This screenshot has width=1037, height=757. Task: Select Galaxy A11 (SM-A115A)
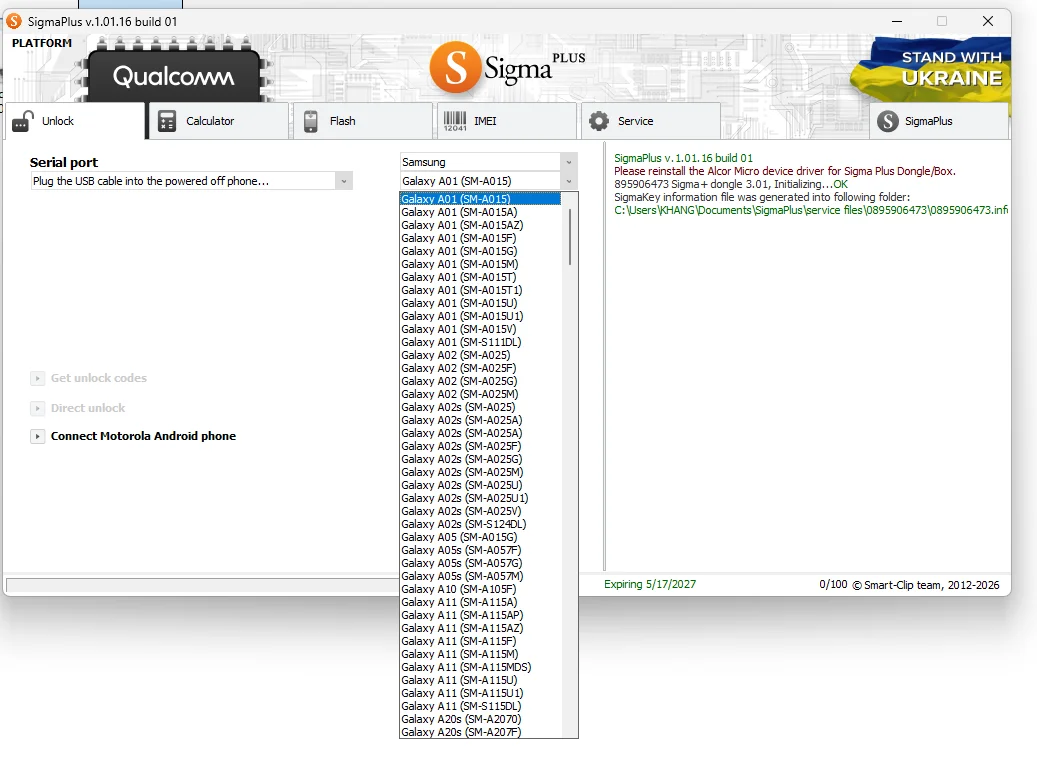[481, 602]
